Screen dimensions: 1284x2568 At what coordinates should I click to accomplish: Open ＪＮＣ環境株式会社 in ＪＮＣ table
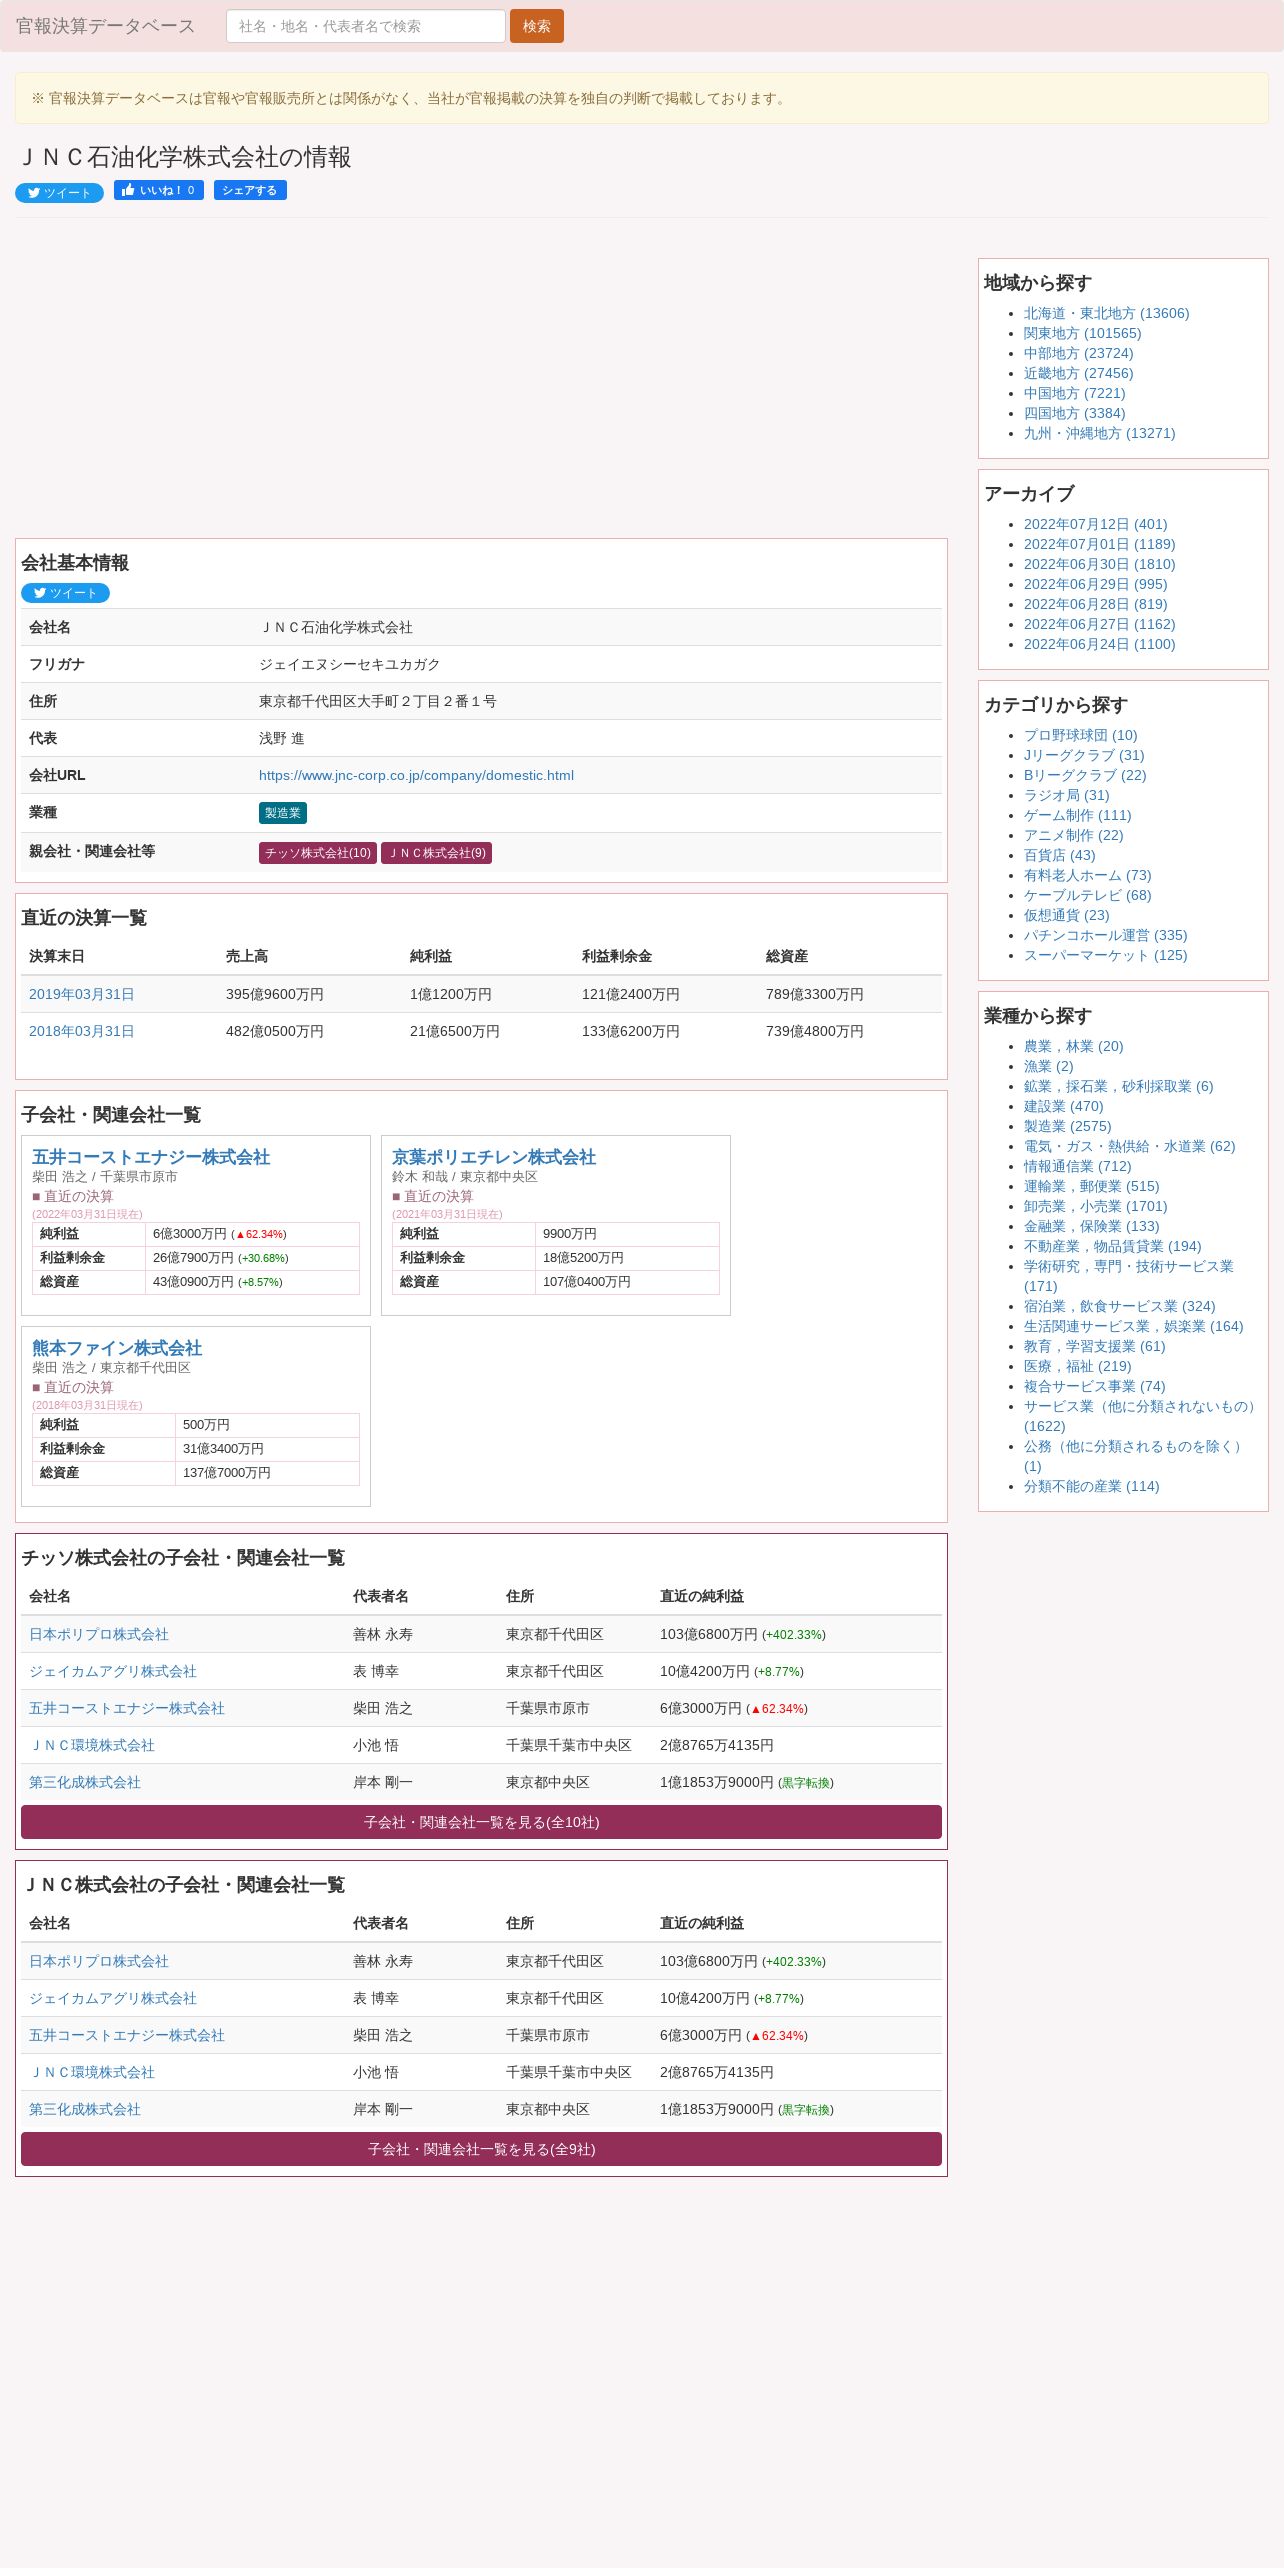tap(92, 2072)
